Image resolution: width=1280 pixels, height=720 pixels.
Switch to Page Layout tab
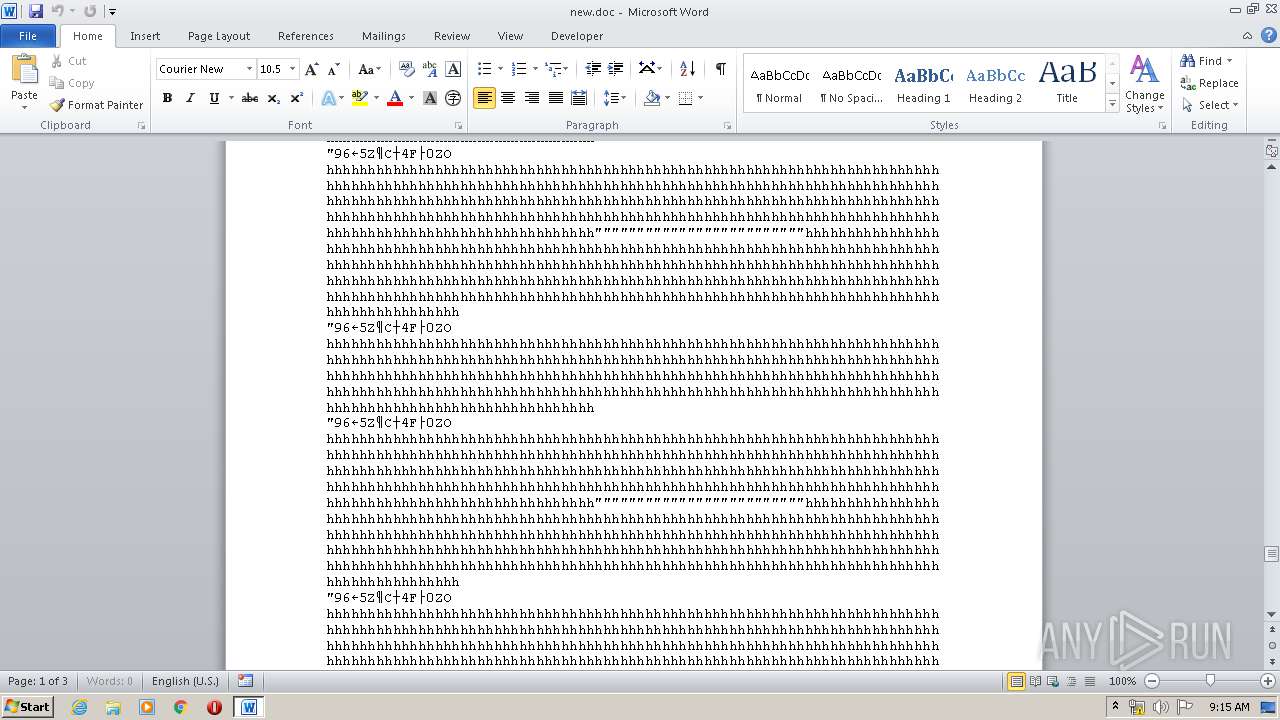[x=219, y=36]
